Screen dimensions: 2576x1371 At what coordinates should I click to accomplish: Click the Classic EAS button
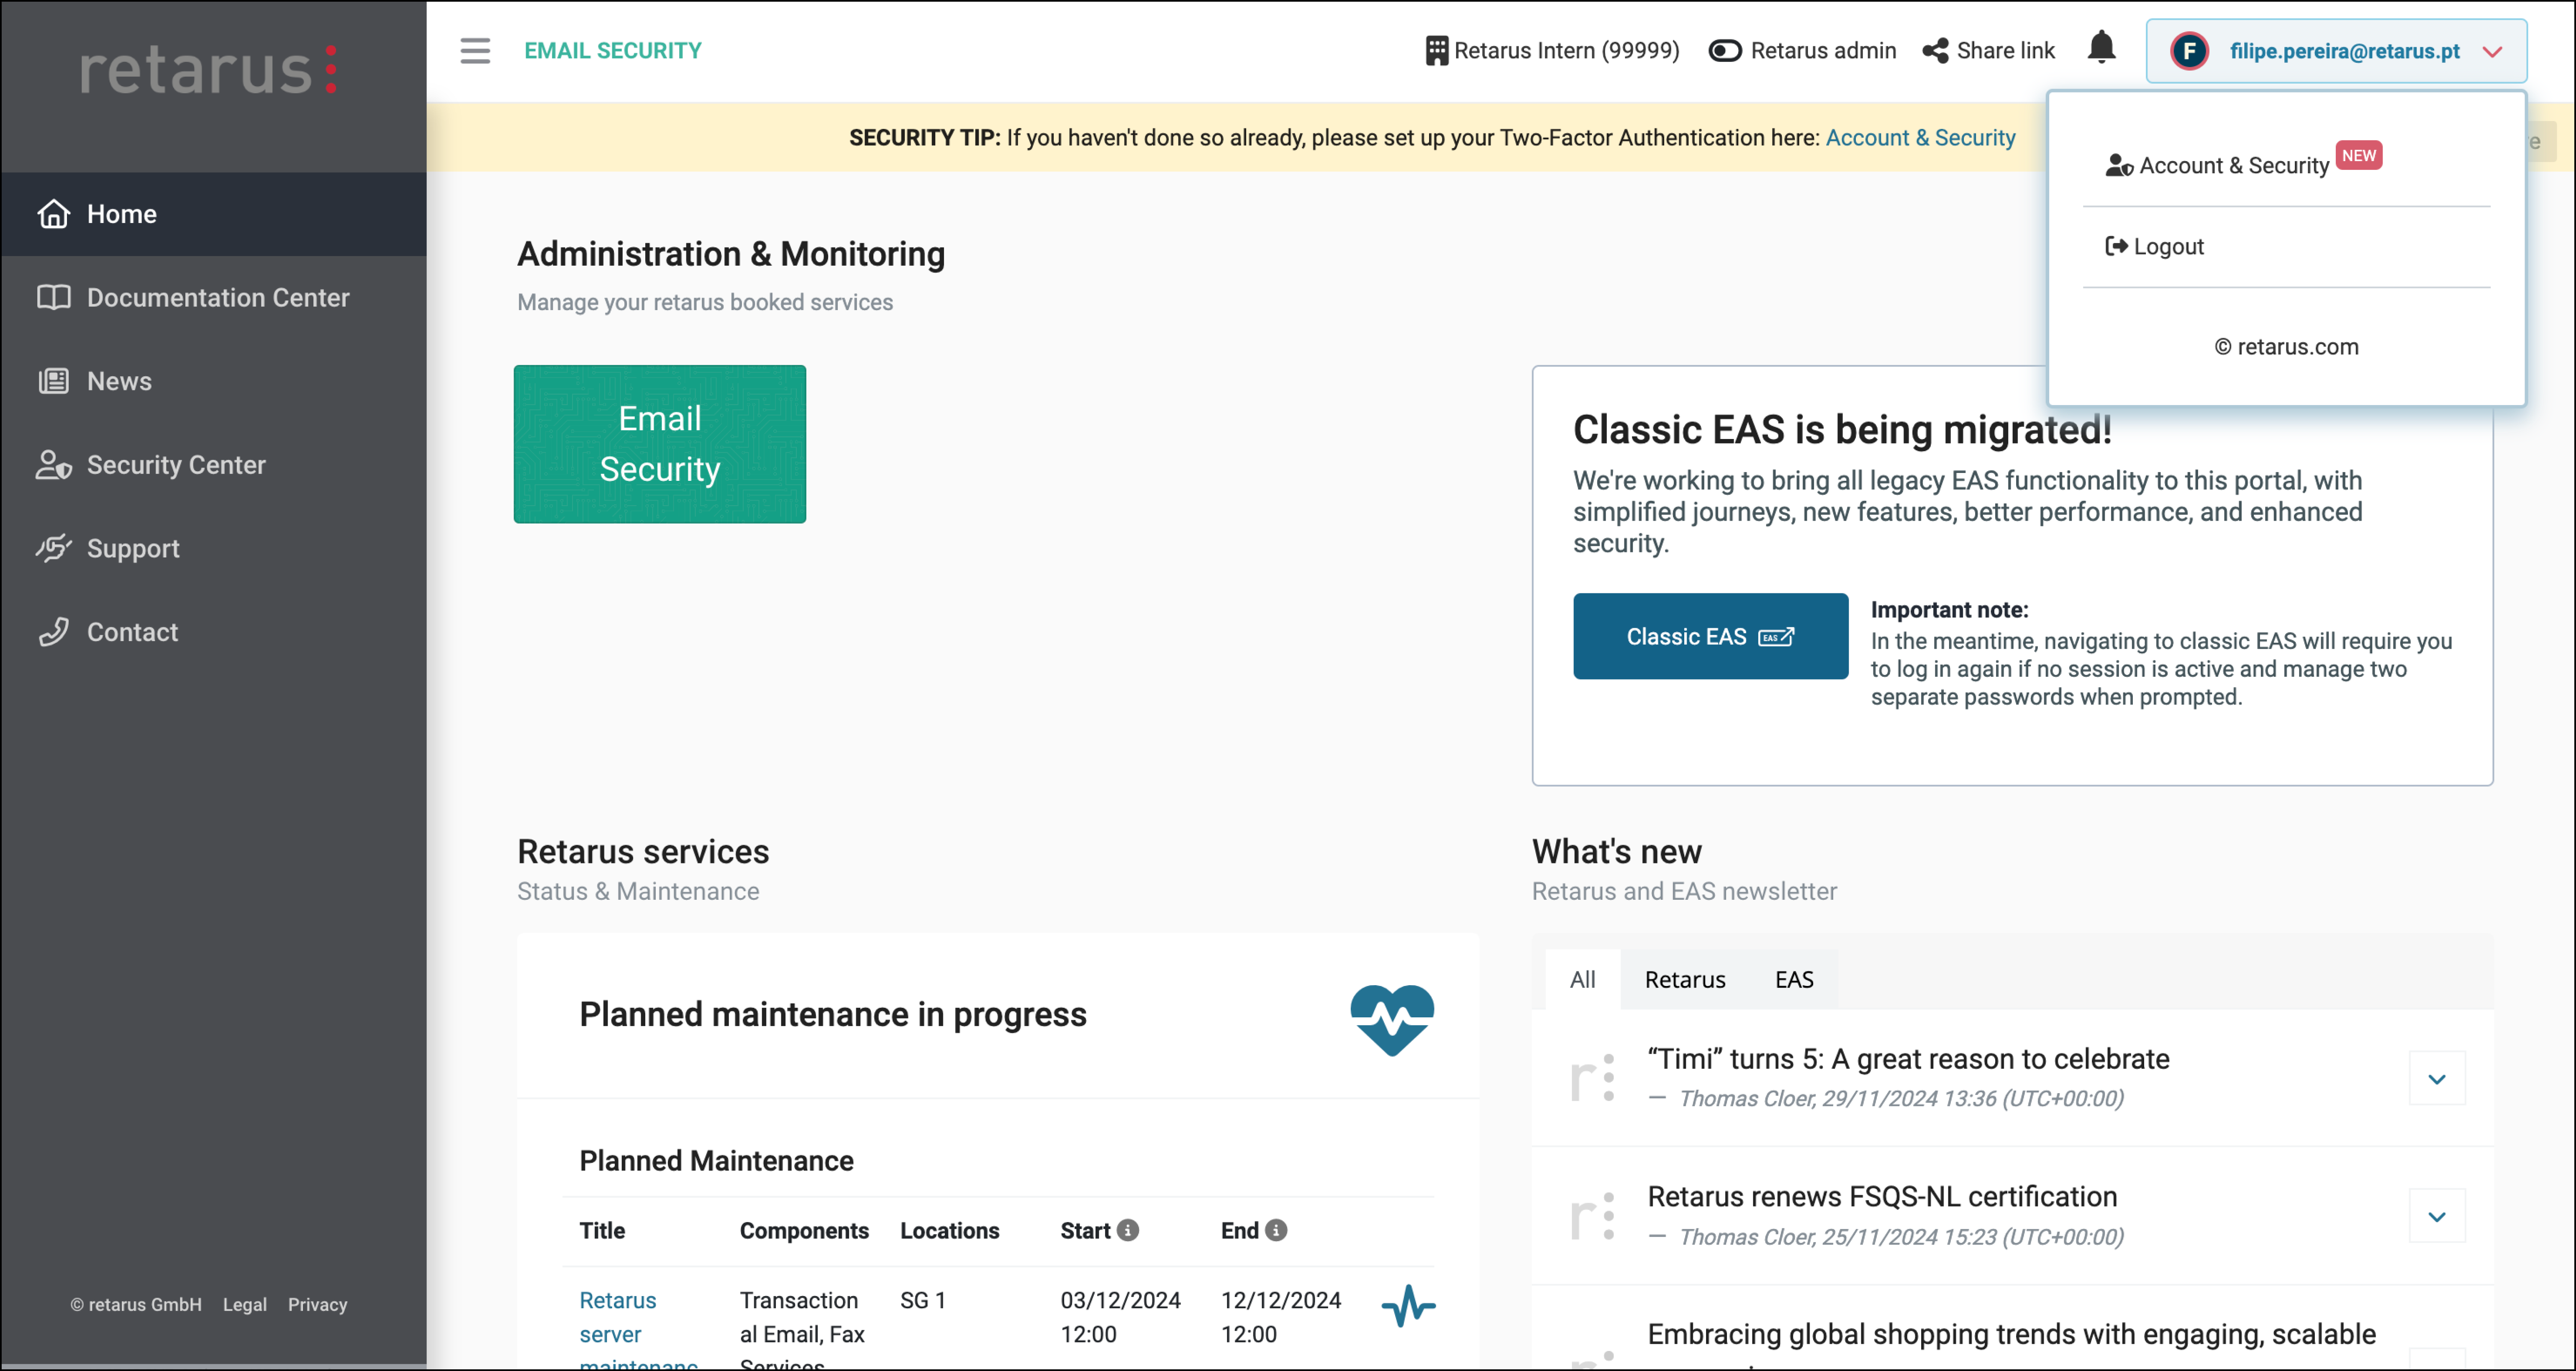pos(1710,636)
